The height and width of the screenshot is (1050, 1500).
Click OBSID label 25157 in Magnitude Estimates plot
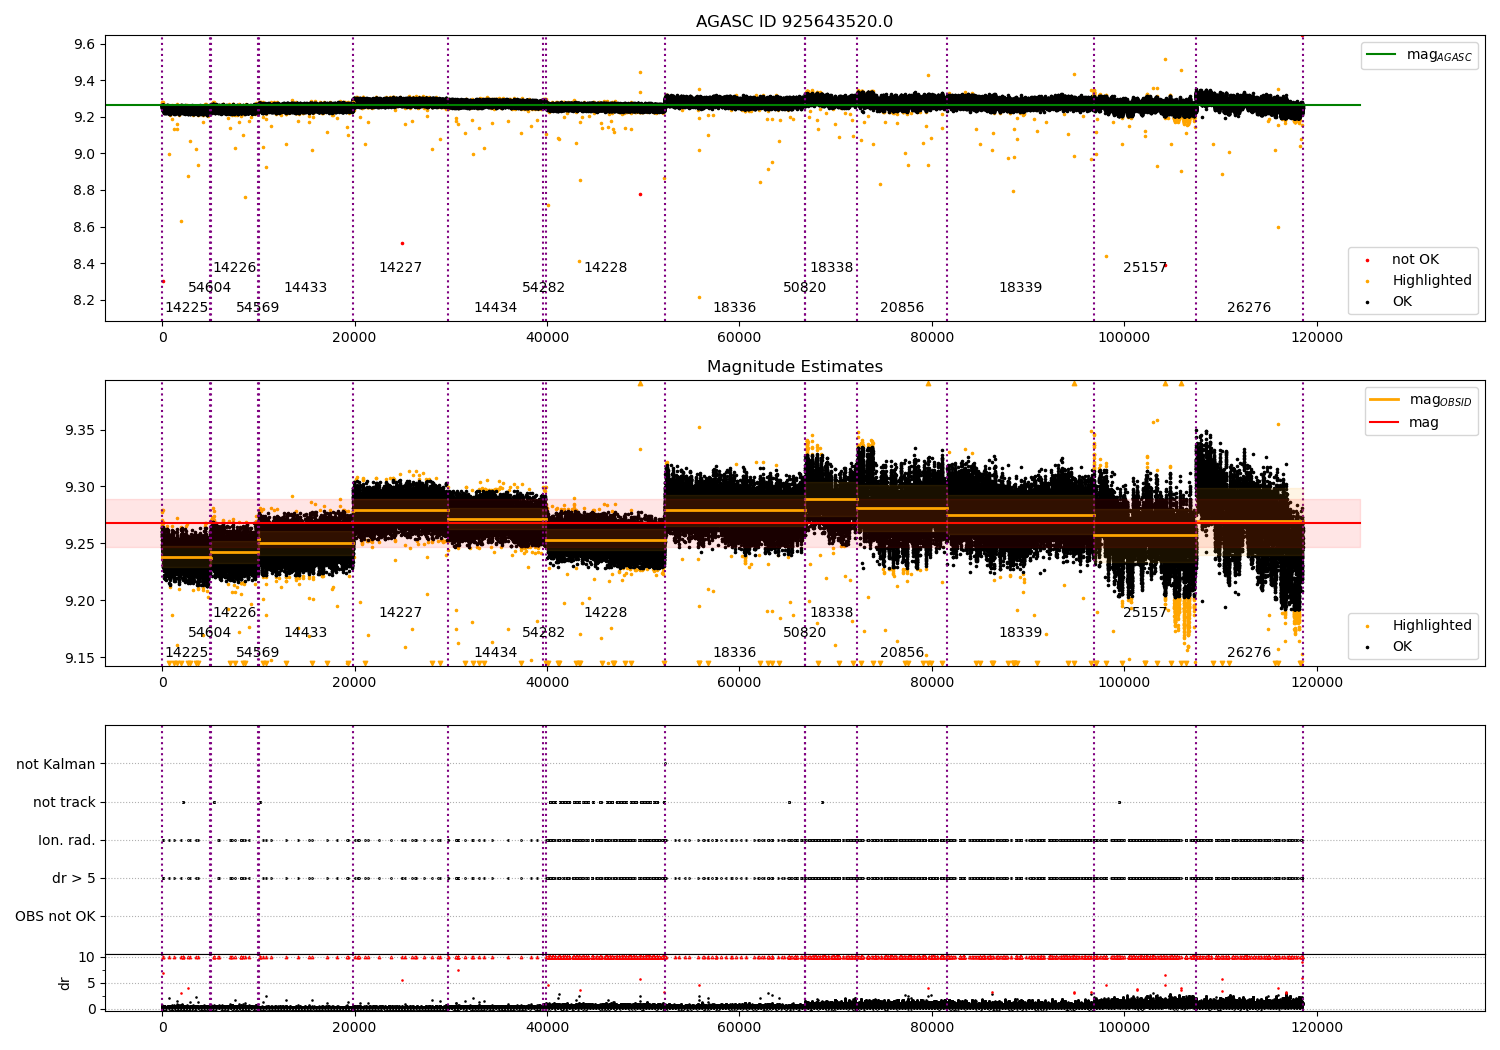(x=1145, y=613)
